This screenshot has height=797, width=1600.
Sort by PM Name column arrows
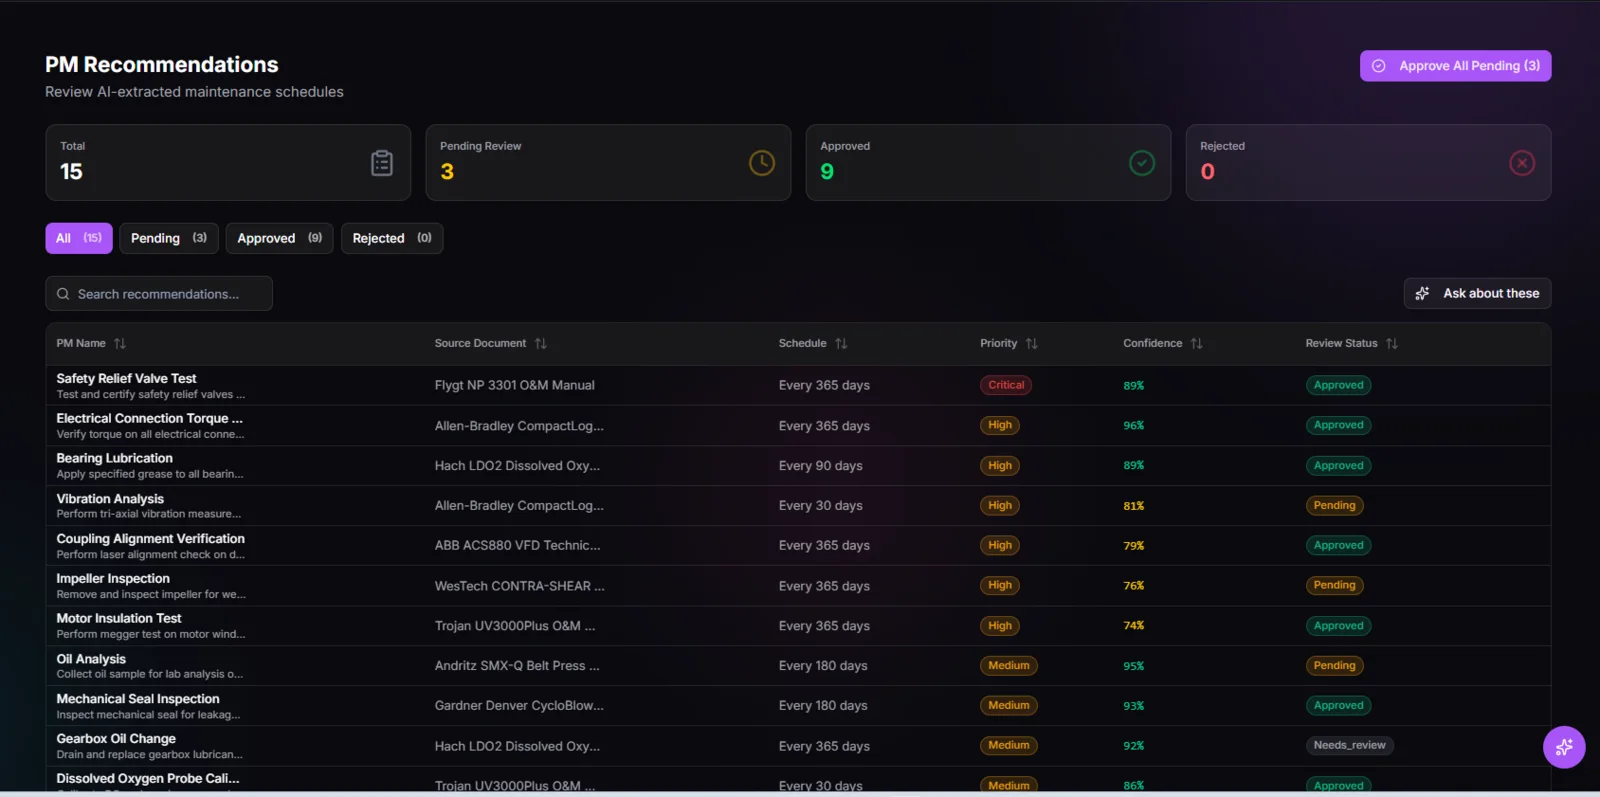[x=120, y=343]
